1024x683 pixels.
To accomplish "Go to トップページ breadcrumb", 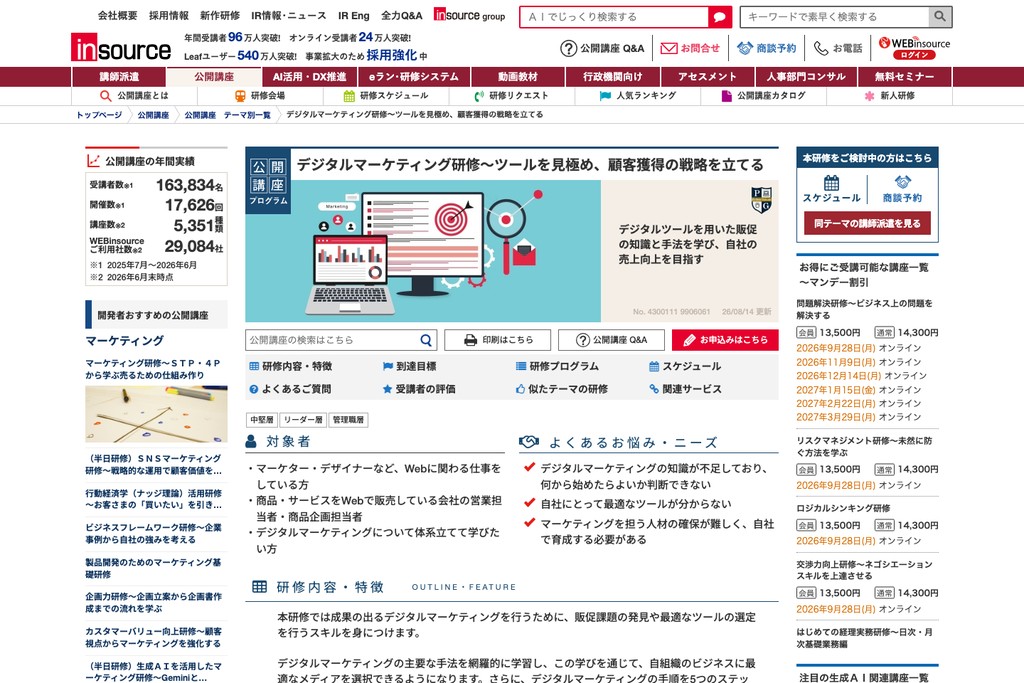I will click(x=99, y=115).
